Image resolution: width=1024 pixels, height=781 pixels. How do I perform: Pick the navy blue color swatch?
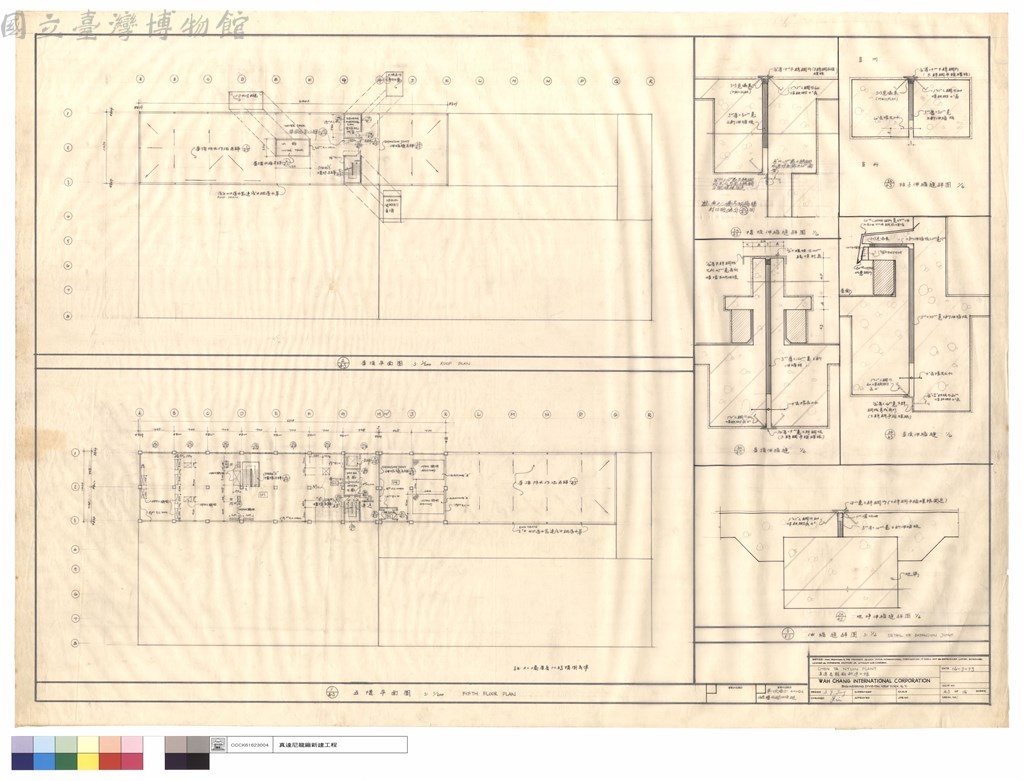[22, 761]
